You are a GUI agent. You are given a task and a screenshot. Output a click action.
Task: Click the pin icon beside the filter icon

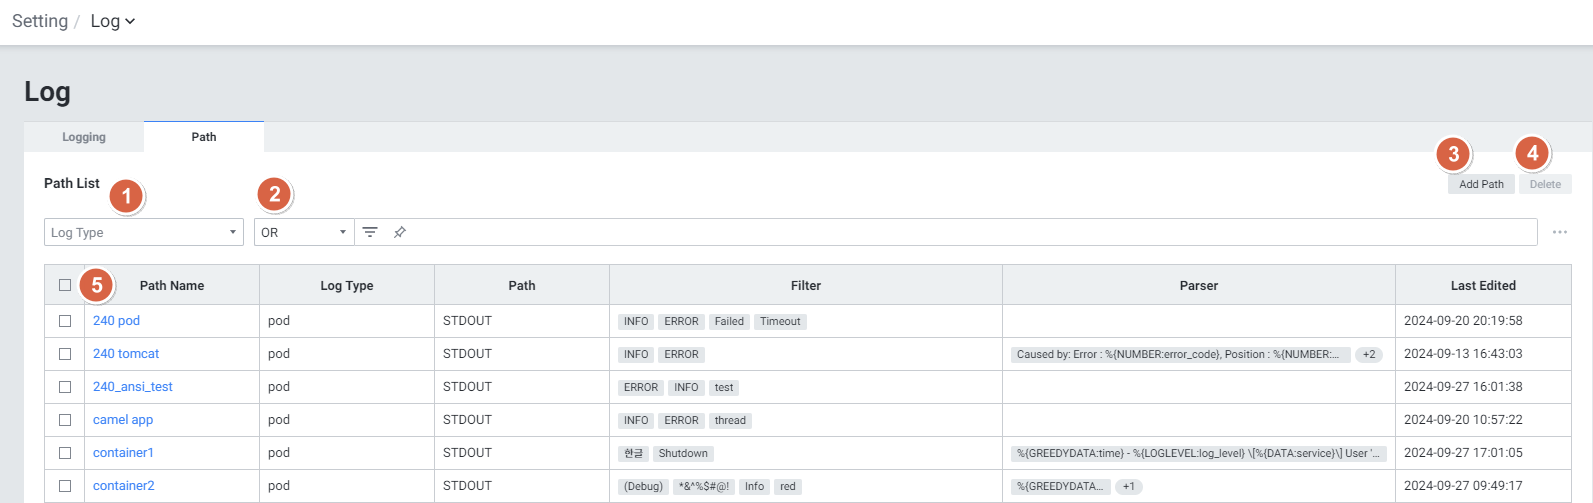click(399, 232)
